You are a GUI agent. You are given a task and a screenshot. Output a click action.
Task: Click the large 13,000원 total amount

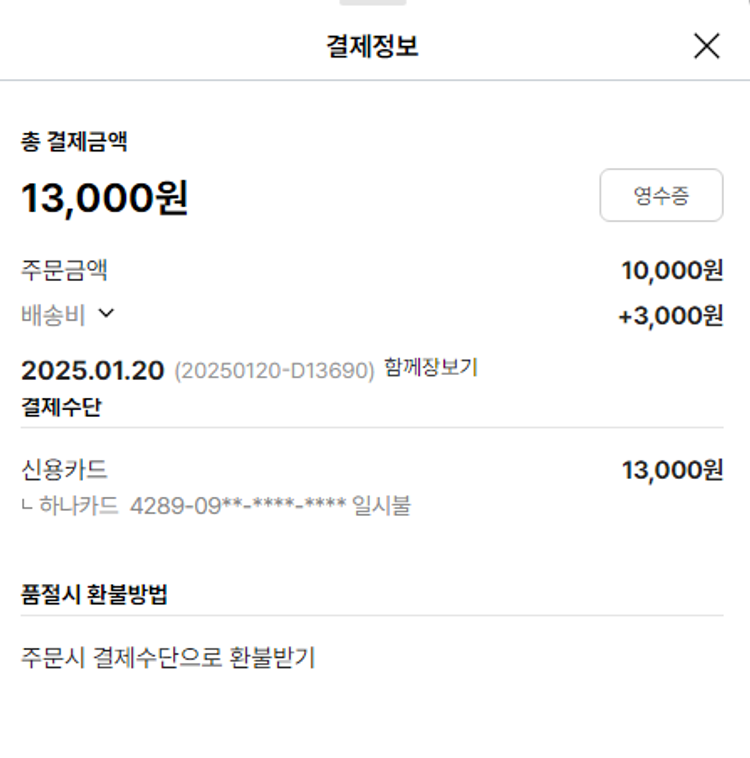pyautogui.click(x=105, y=198)
